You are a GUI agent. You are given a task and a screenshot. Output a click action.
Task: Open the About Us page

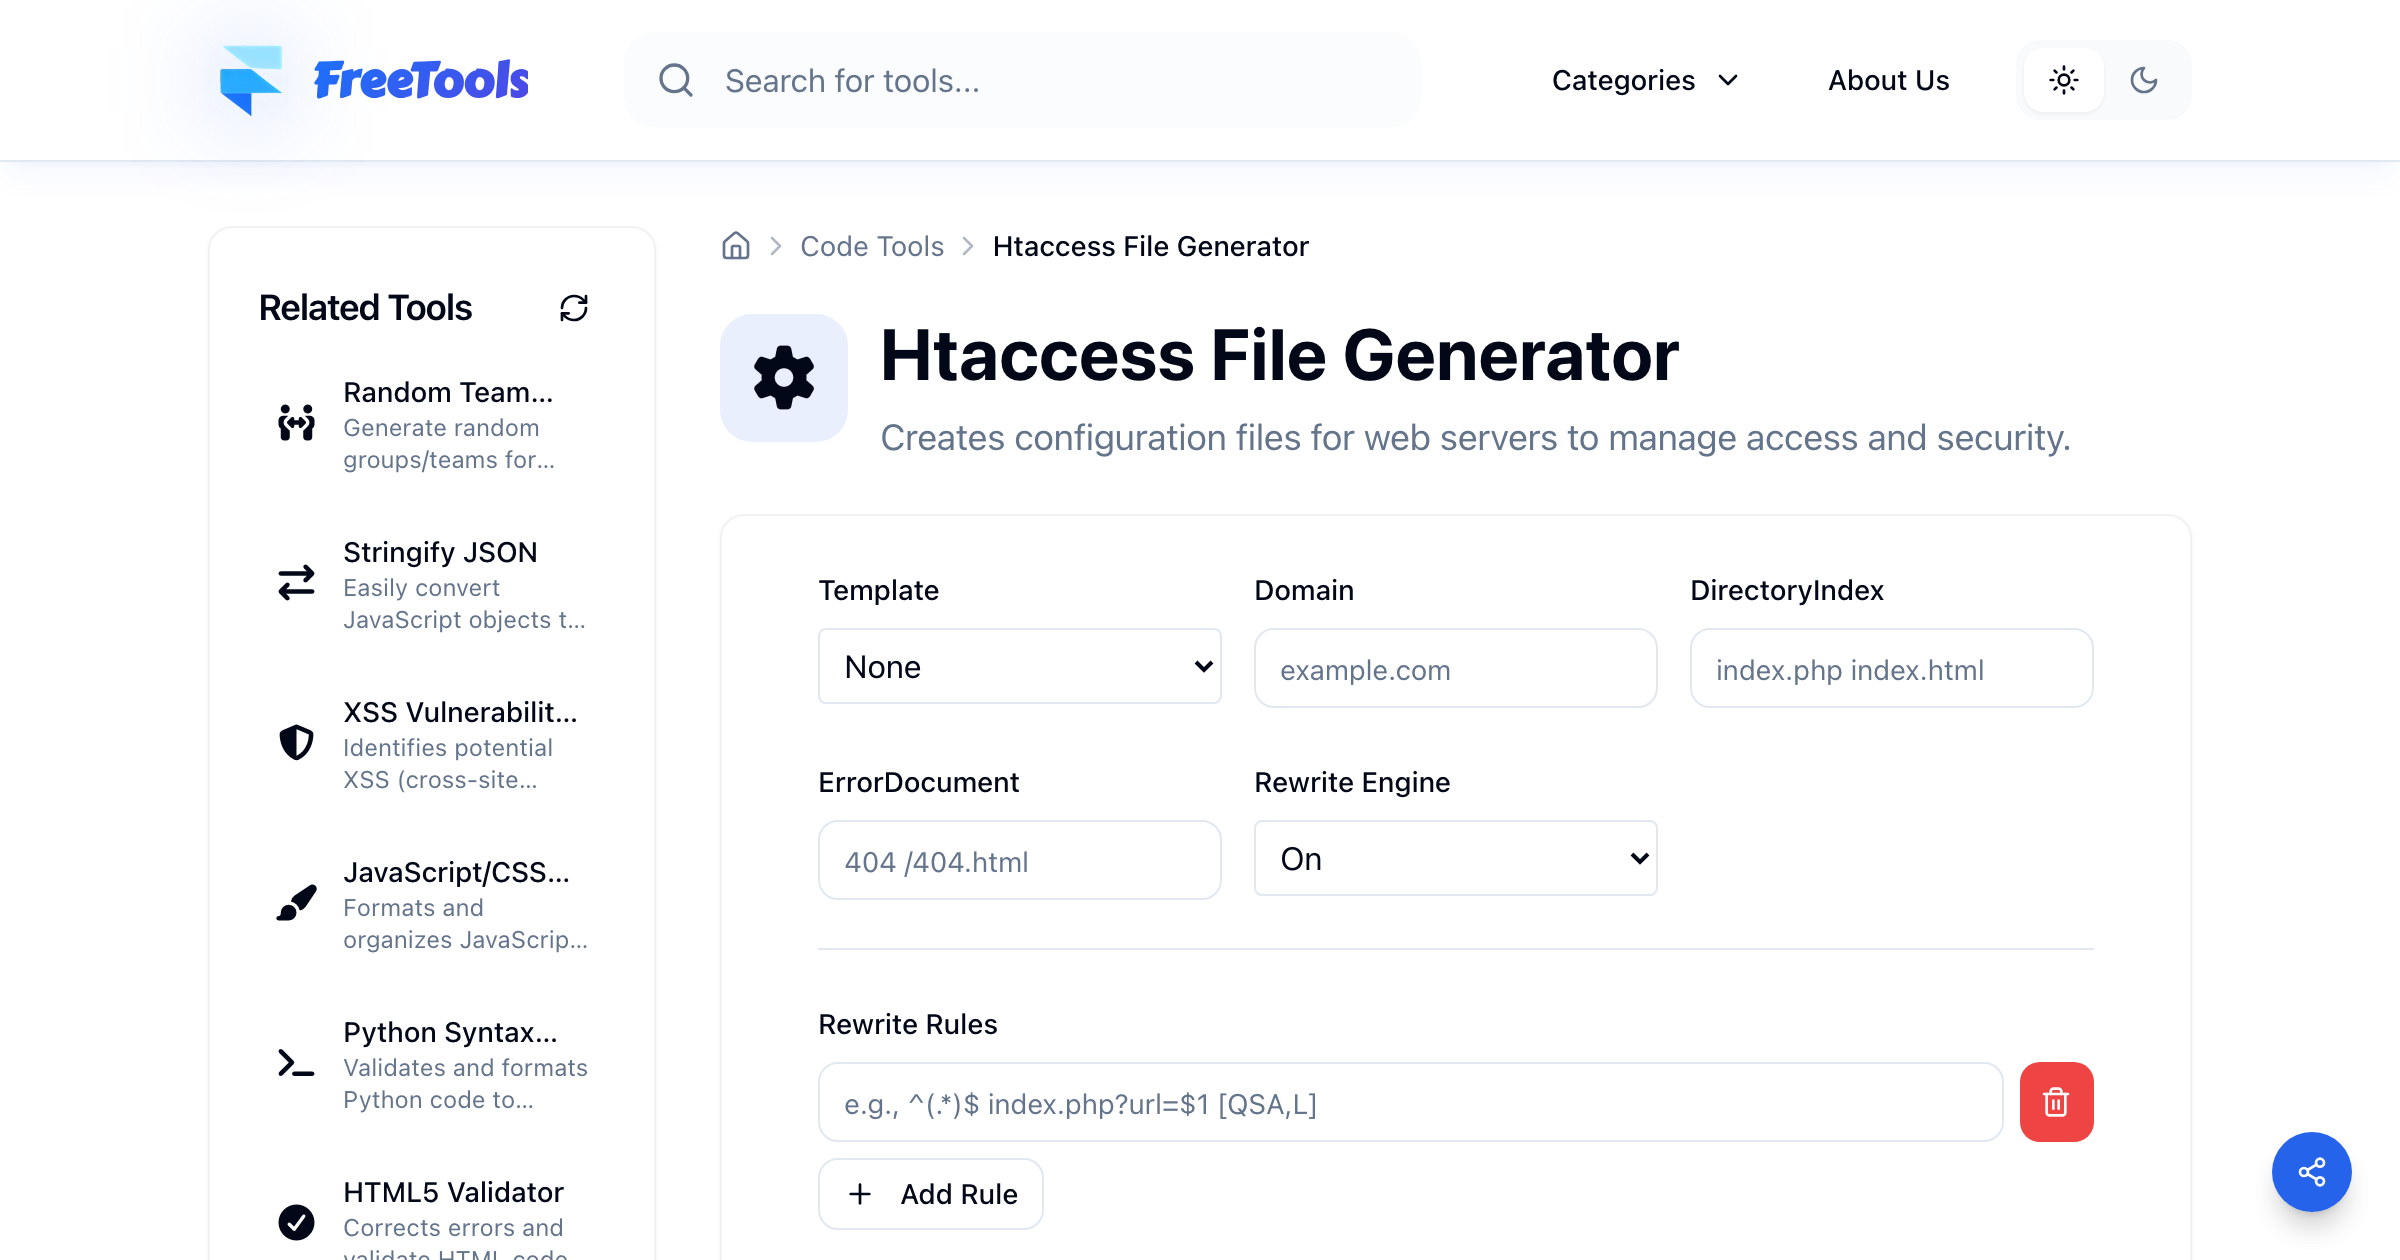(1889, 80)
